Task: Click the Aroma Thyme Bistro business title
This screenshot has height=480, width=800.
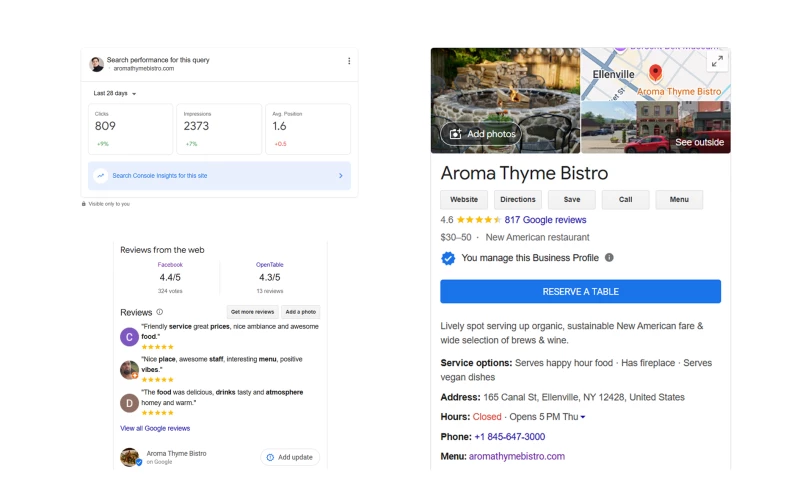Action: (x=524, y=173)
